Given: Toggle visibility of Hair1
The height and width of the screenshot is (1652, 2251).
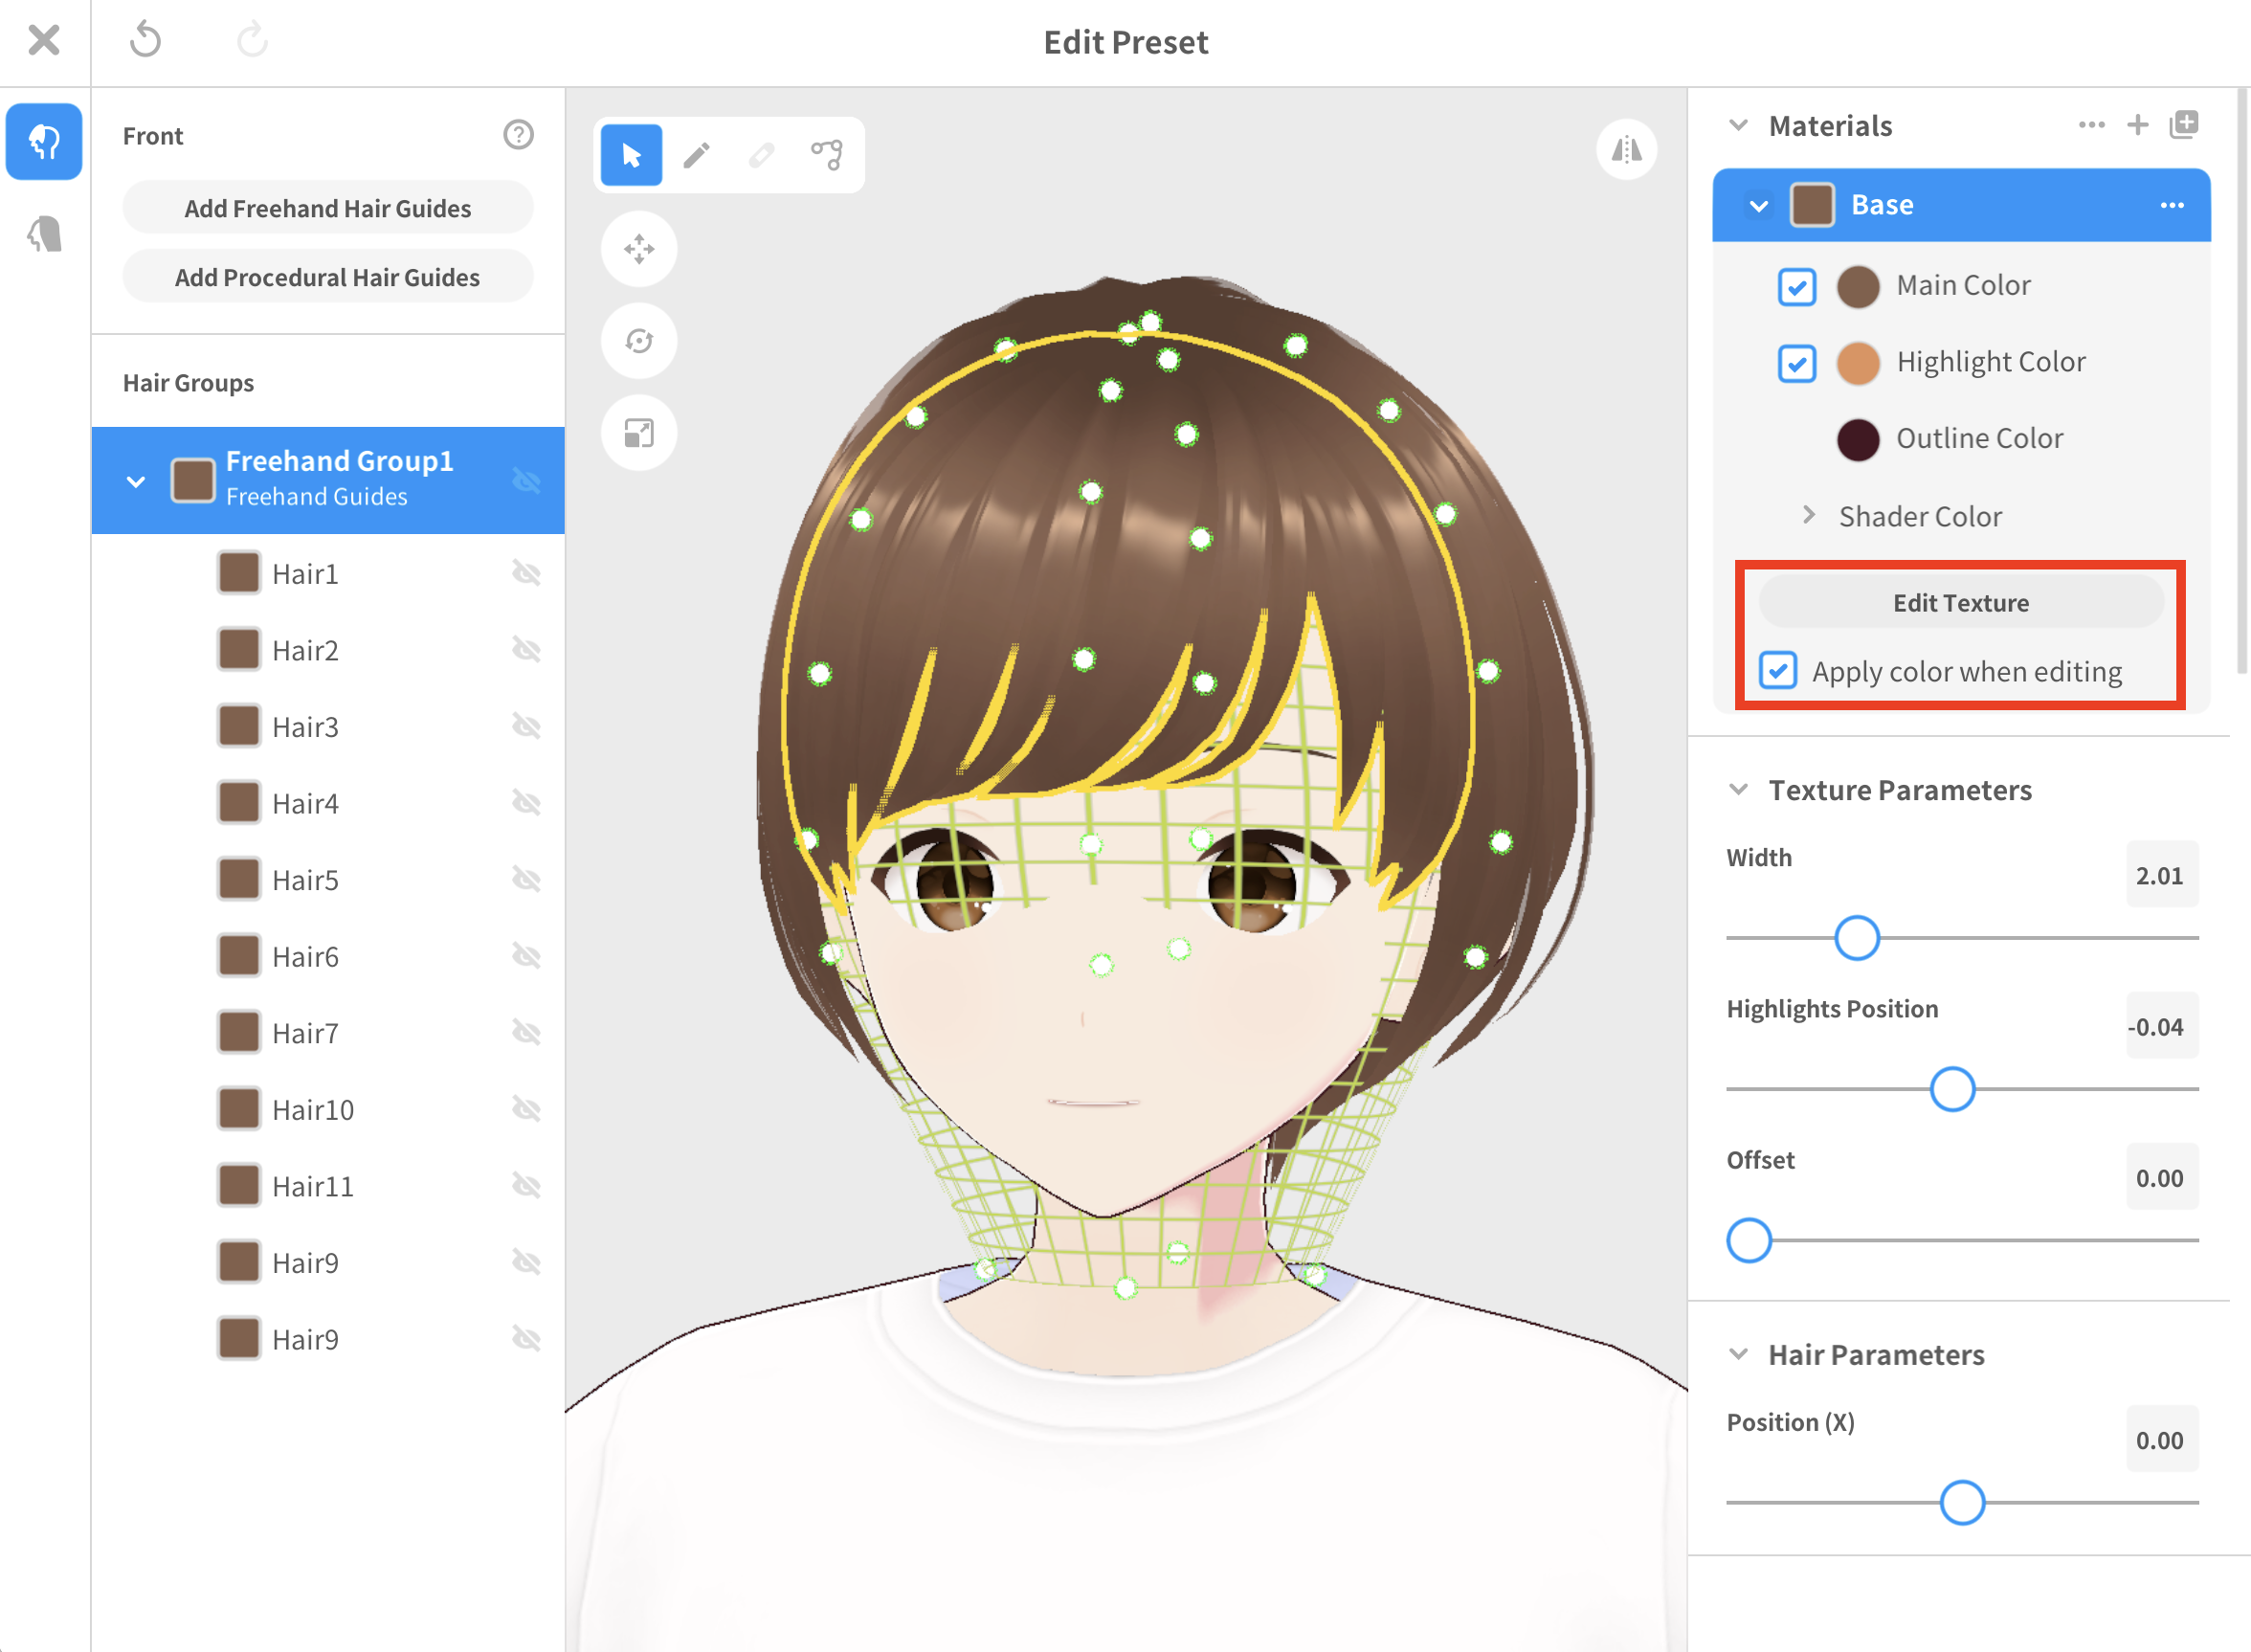Looking at the screenshot, I should [x=526, y=573].
